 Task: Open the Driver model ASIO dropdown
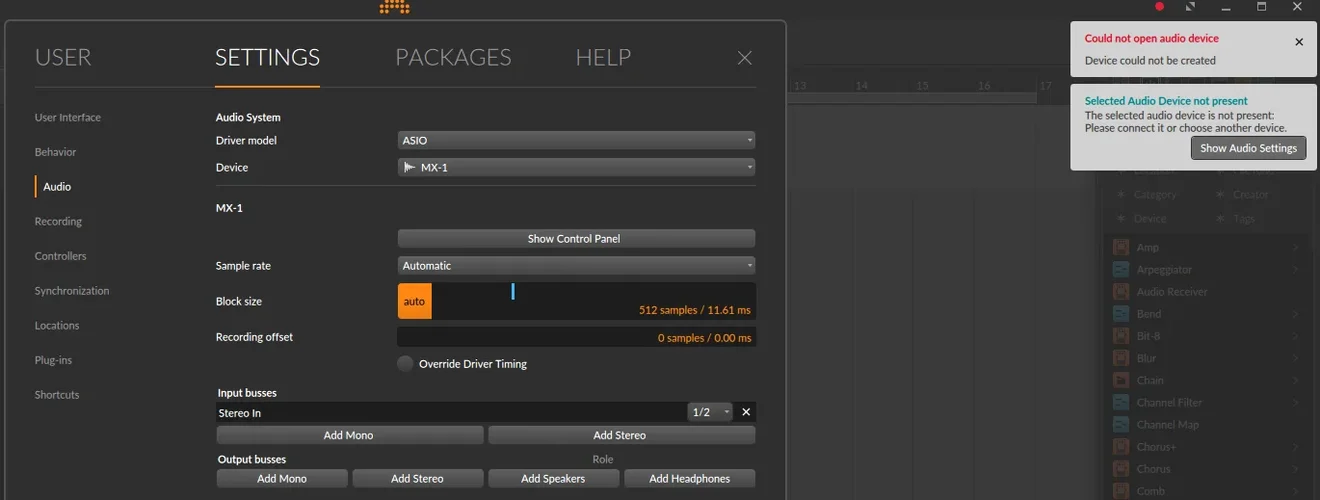click(576, 140)
